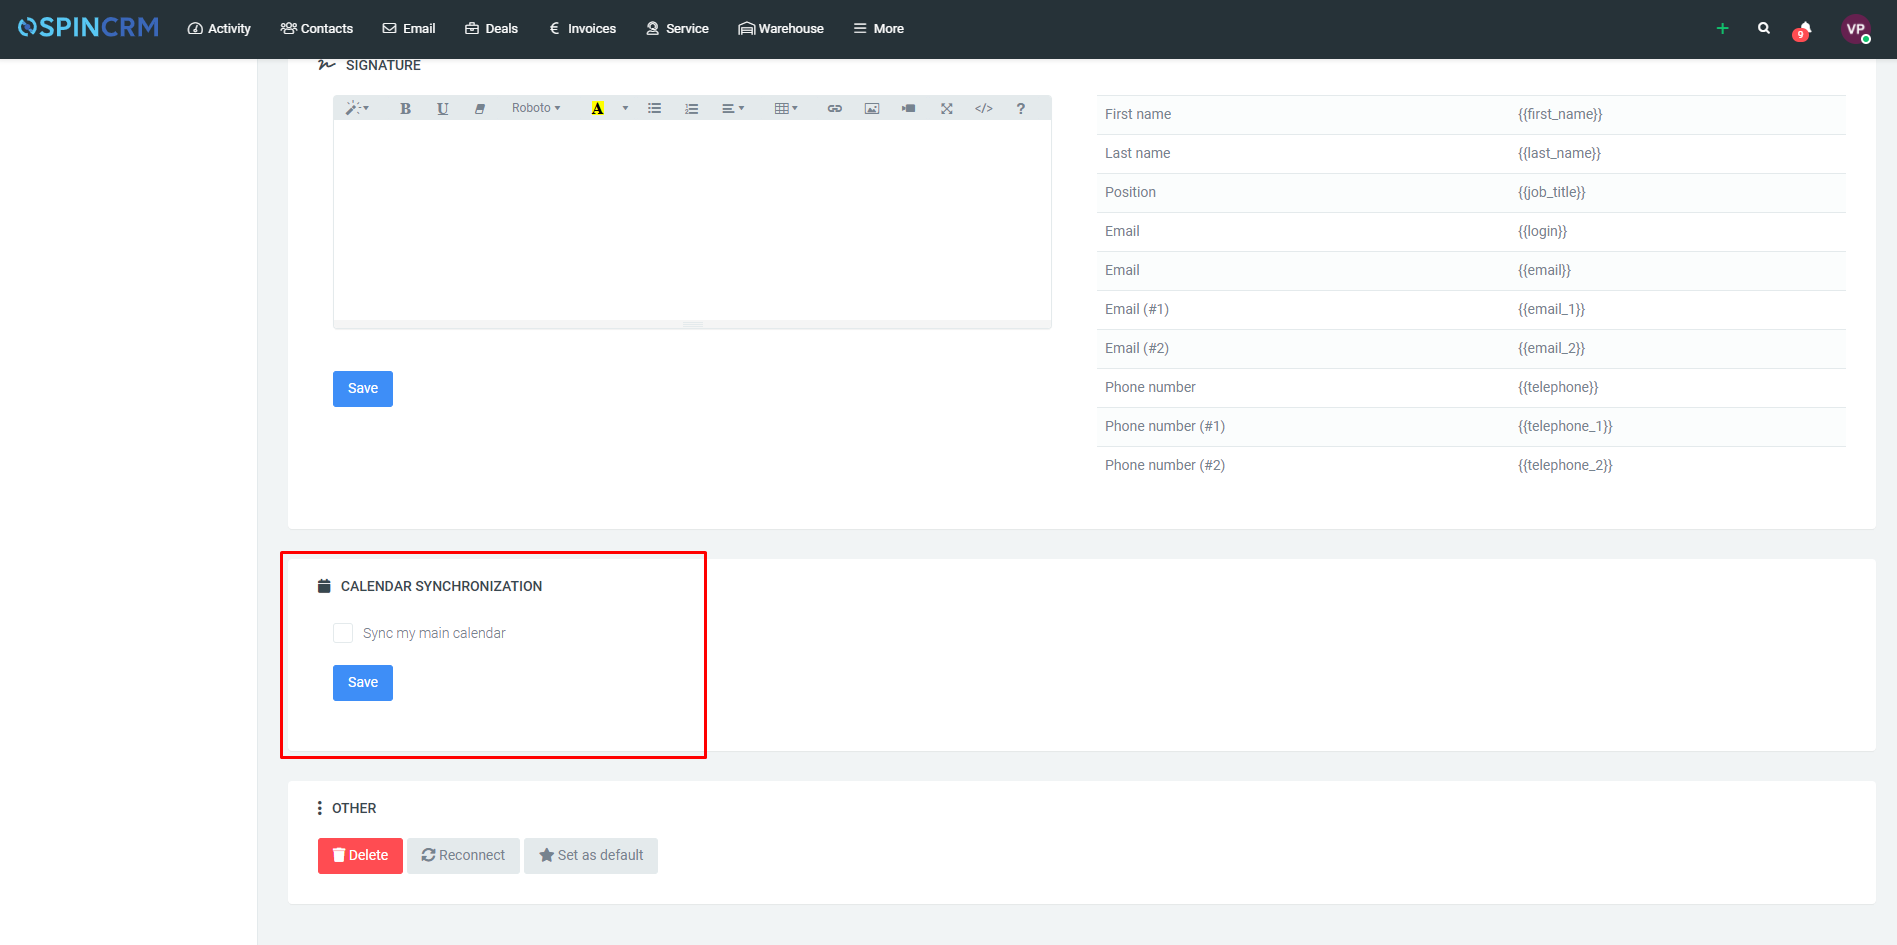Open the table insertion dropdown
This screenshot has width=1897, height=945.
point(787,107)
